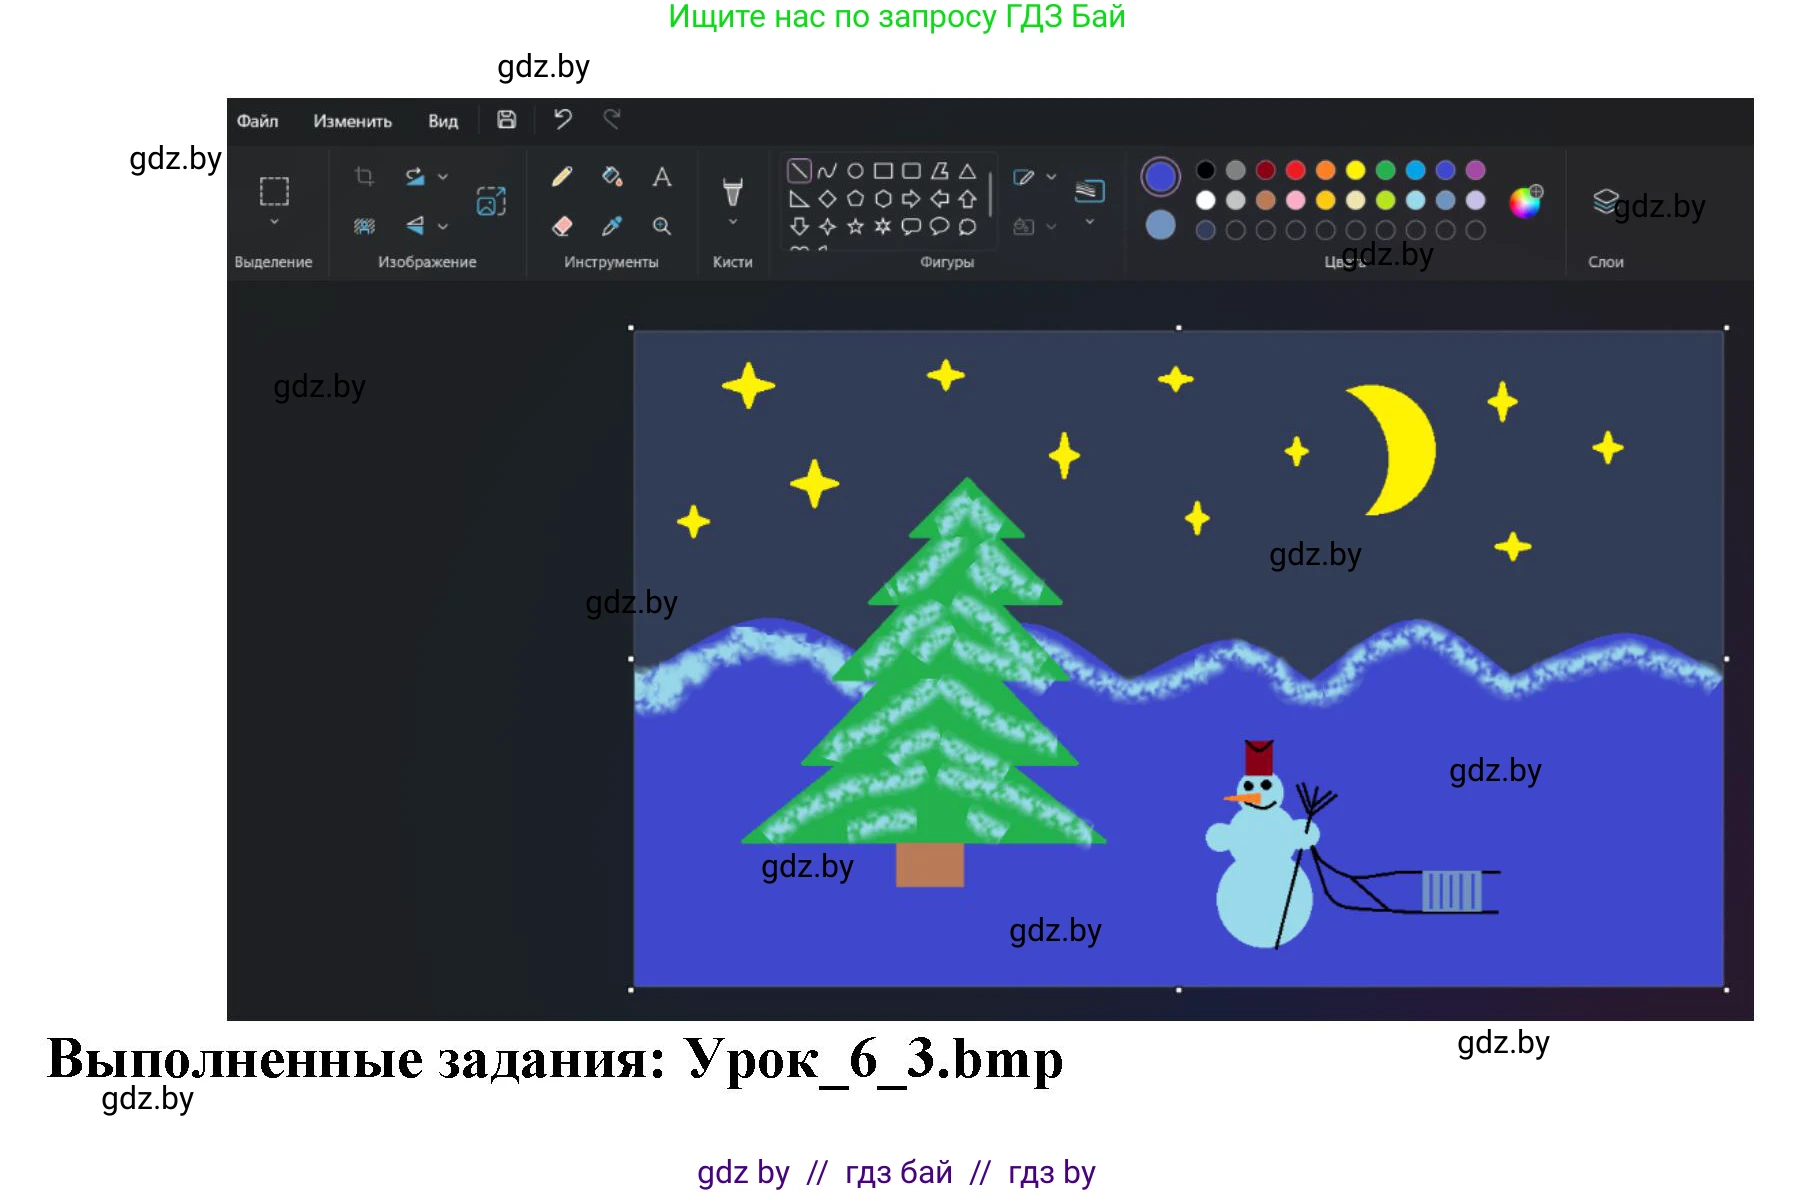Expand the shape outline options dropdown
The width and height of the screenshot is (1796, 1193).
(1051, 177)
